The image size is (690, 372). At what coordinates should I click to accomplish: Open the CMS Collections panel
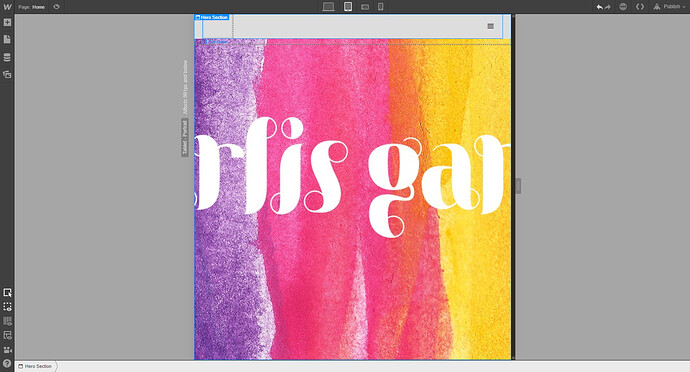click(x=7, y=57)
